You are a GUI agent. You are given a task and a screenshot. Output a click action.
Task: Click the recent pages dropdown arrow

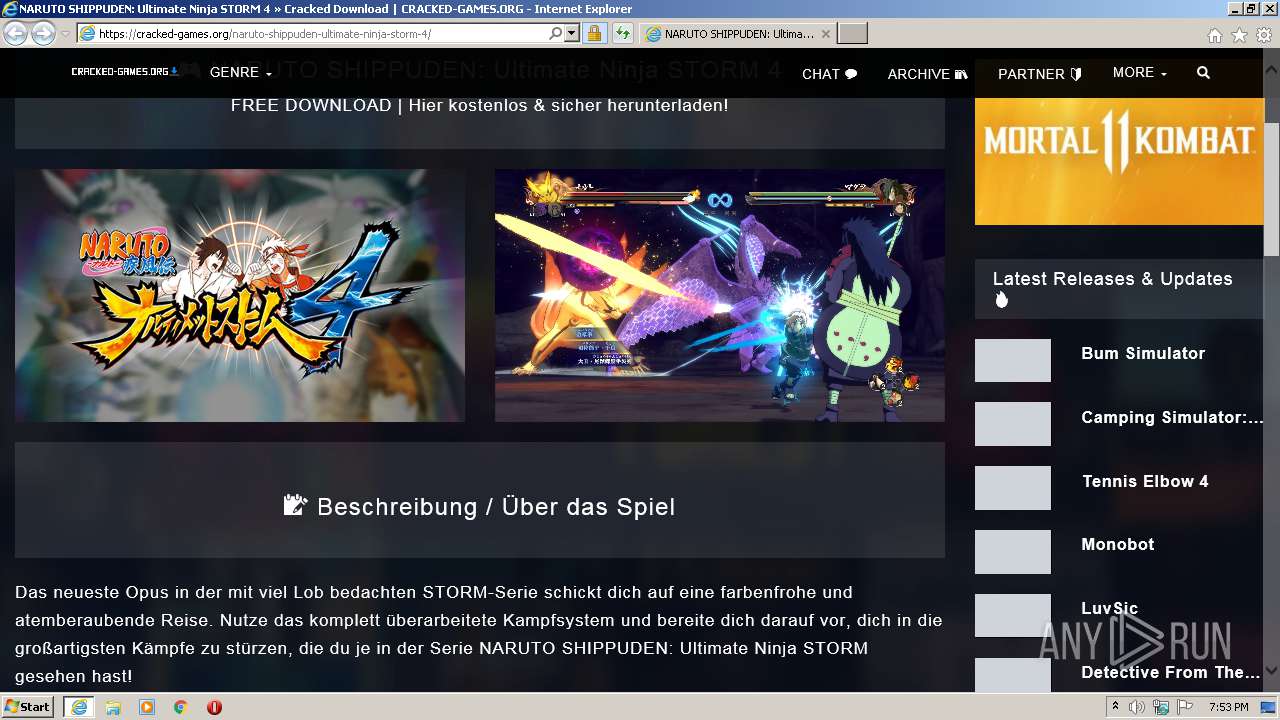65,34
